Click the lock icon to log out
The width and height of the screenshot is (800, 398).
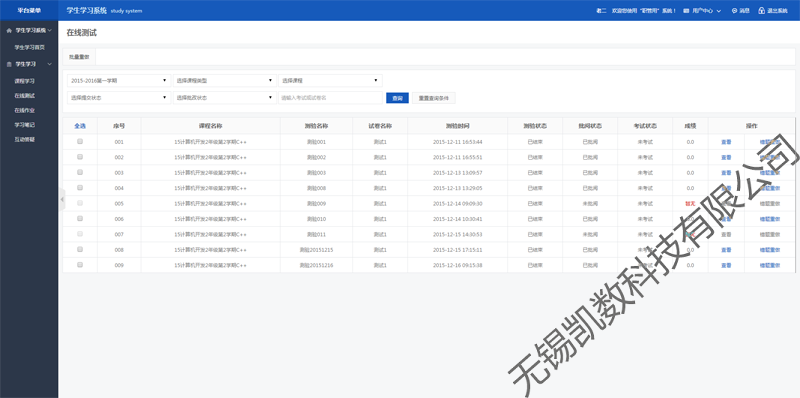tap(761, 11)
